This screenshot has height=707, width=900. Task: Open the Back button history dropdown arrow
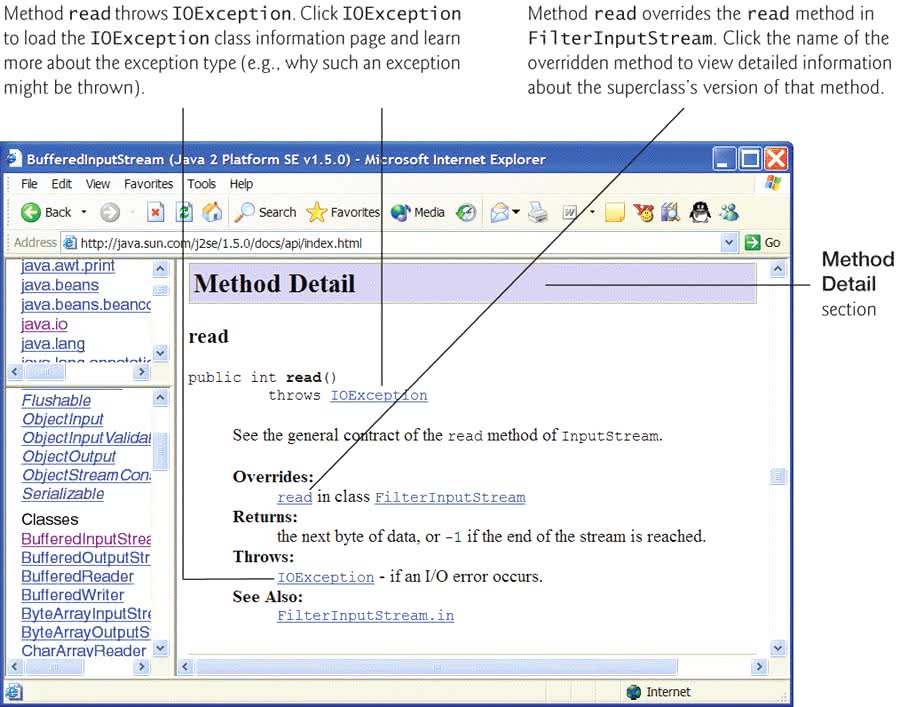(x=84, y=212)
